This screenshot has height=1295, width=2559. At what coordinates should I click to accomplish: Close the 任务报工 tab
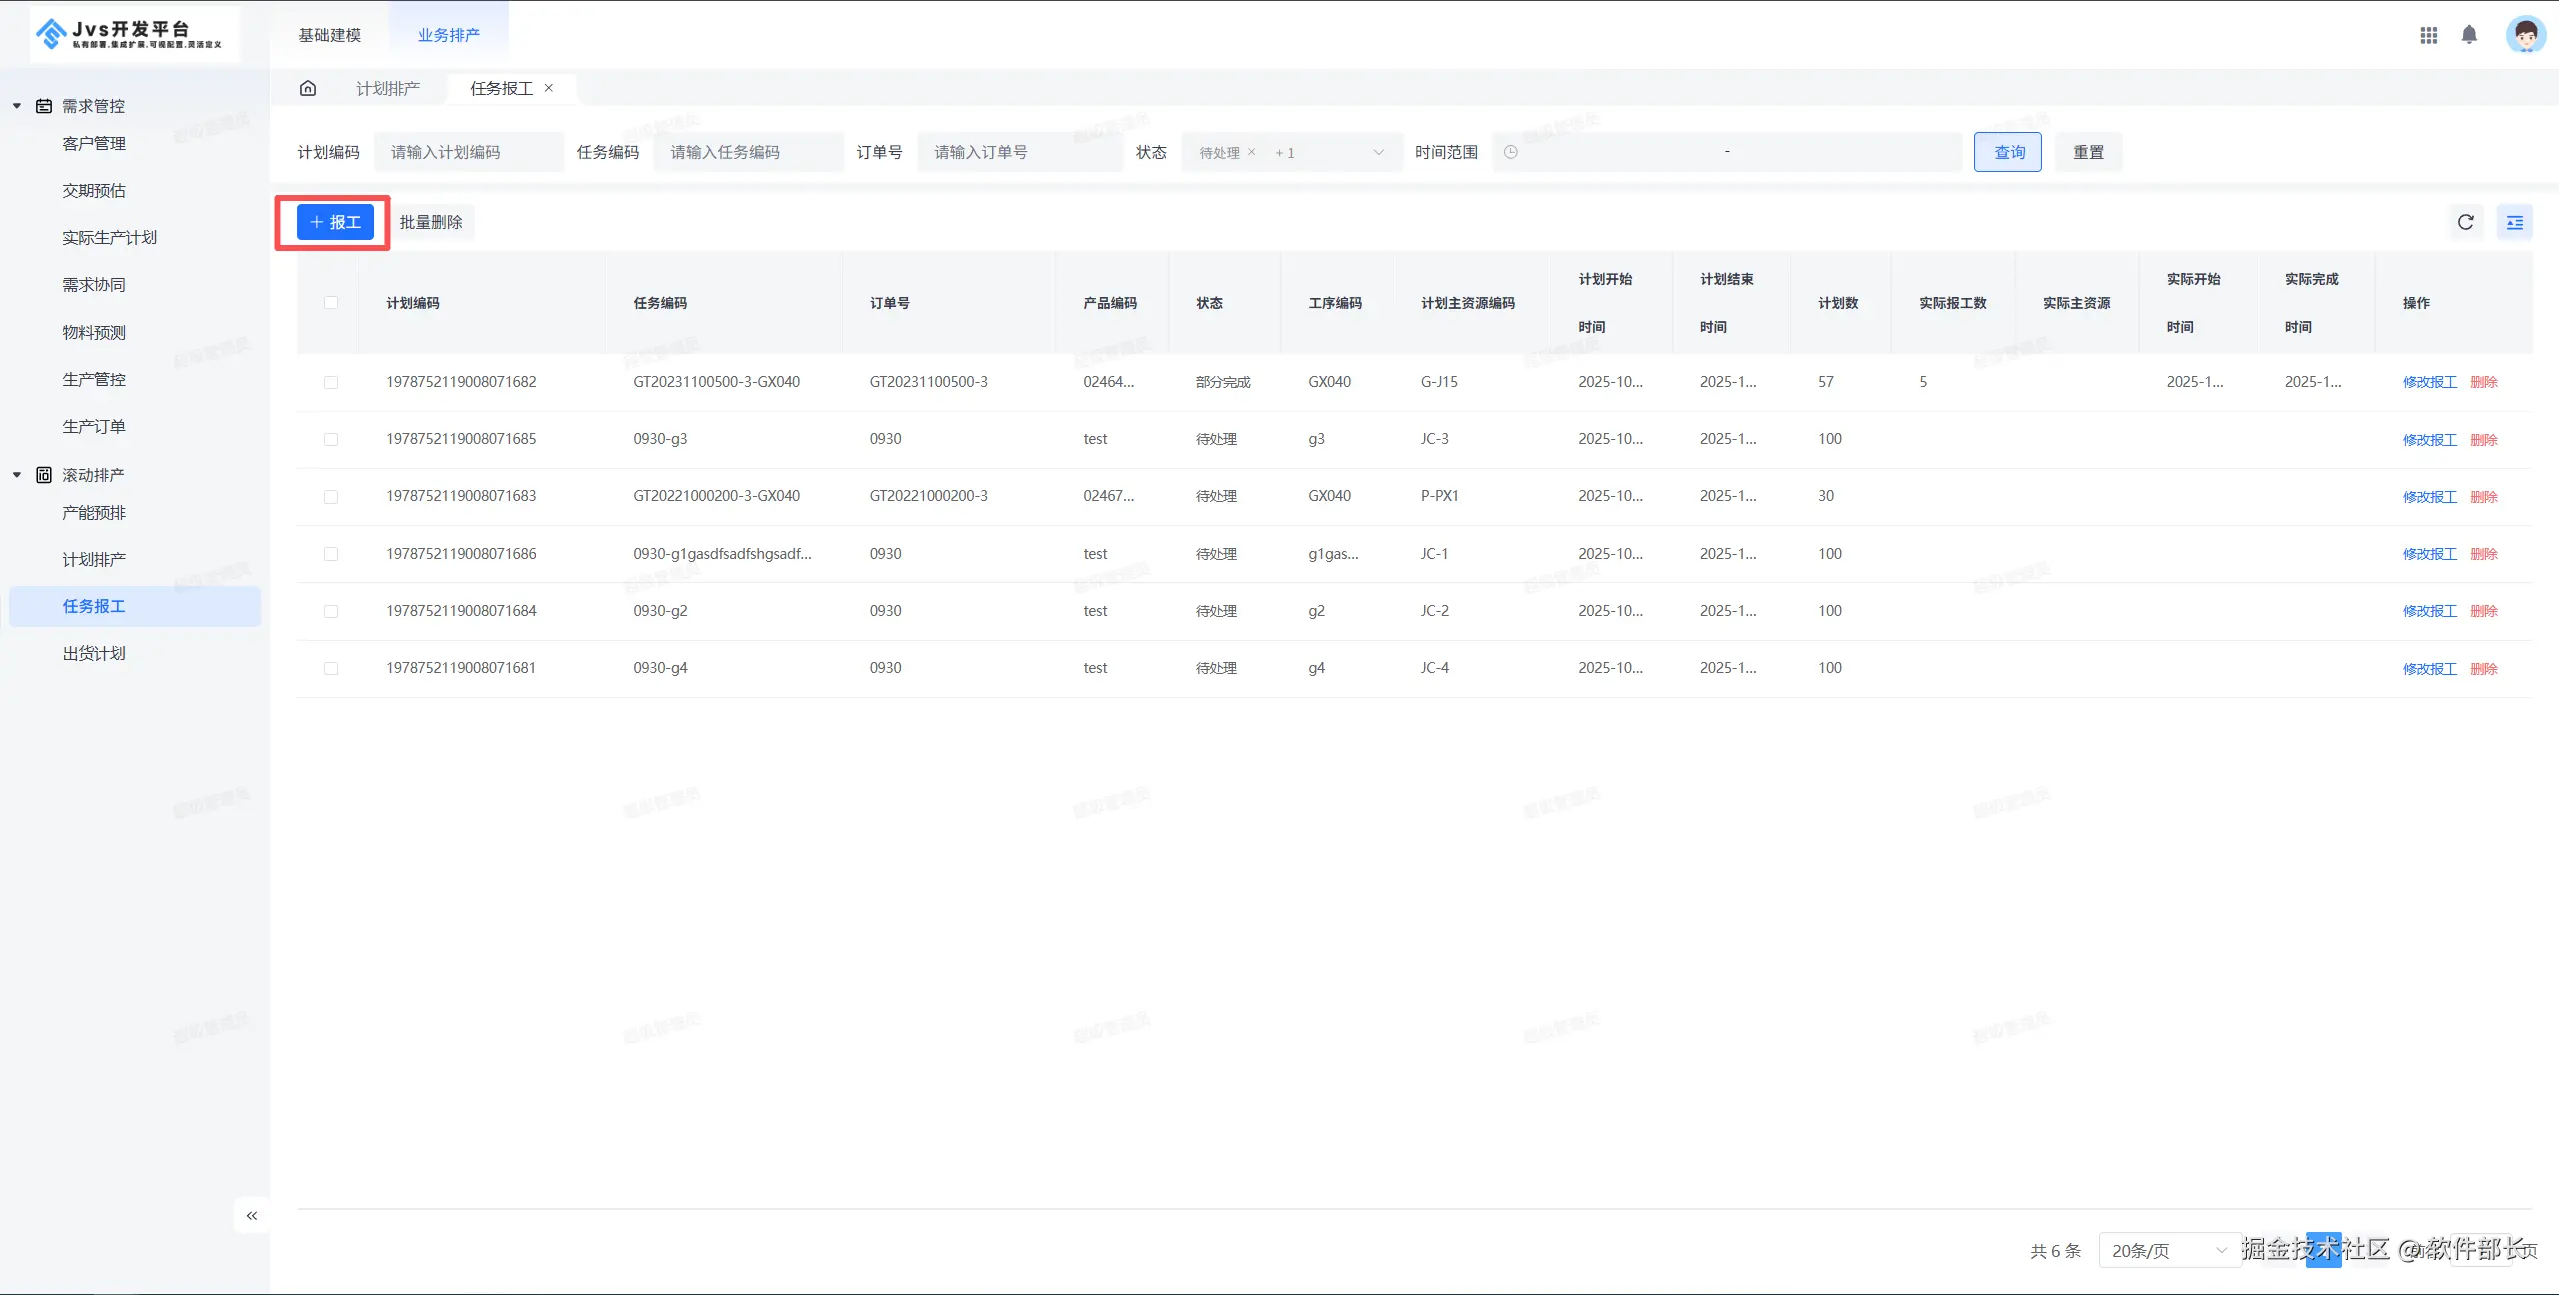(x=549, y=88)
